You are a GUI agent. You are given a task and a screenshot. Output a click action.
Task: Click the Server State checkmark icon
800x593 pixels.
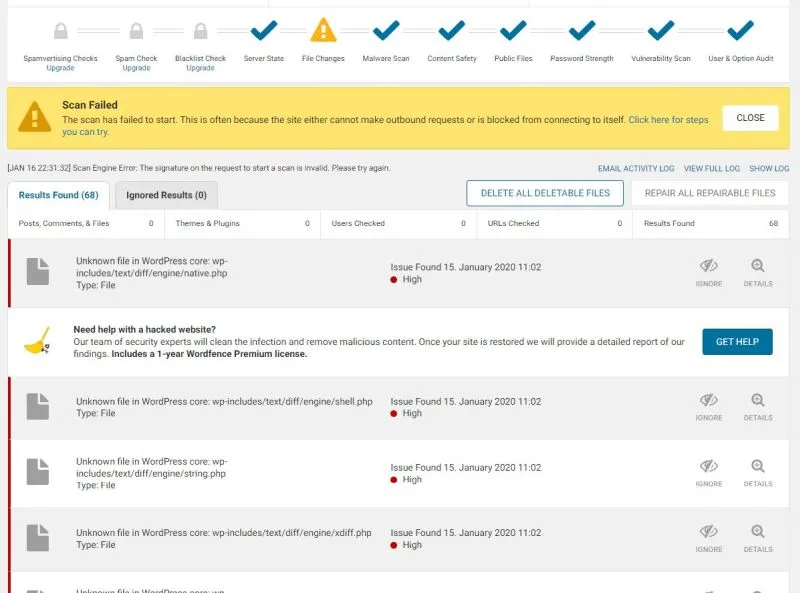click(264, 31)
